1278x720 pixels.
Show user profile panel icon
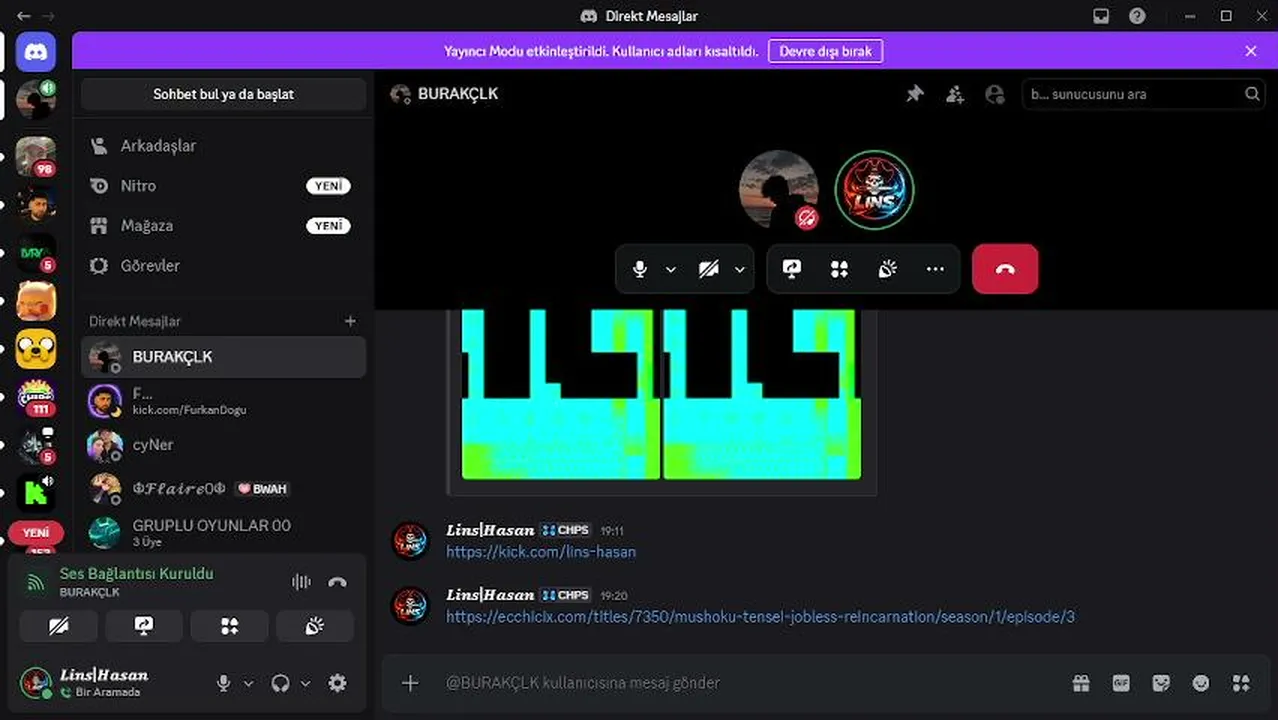995,94
